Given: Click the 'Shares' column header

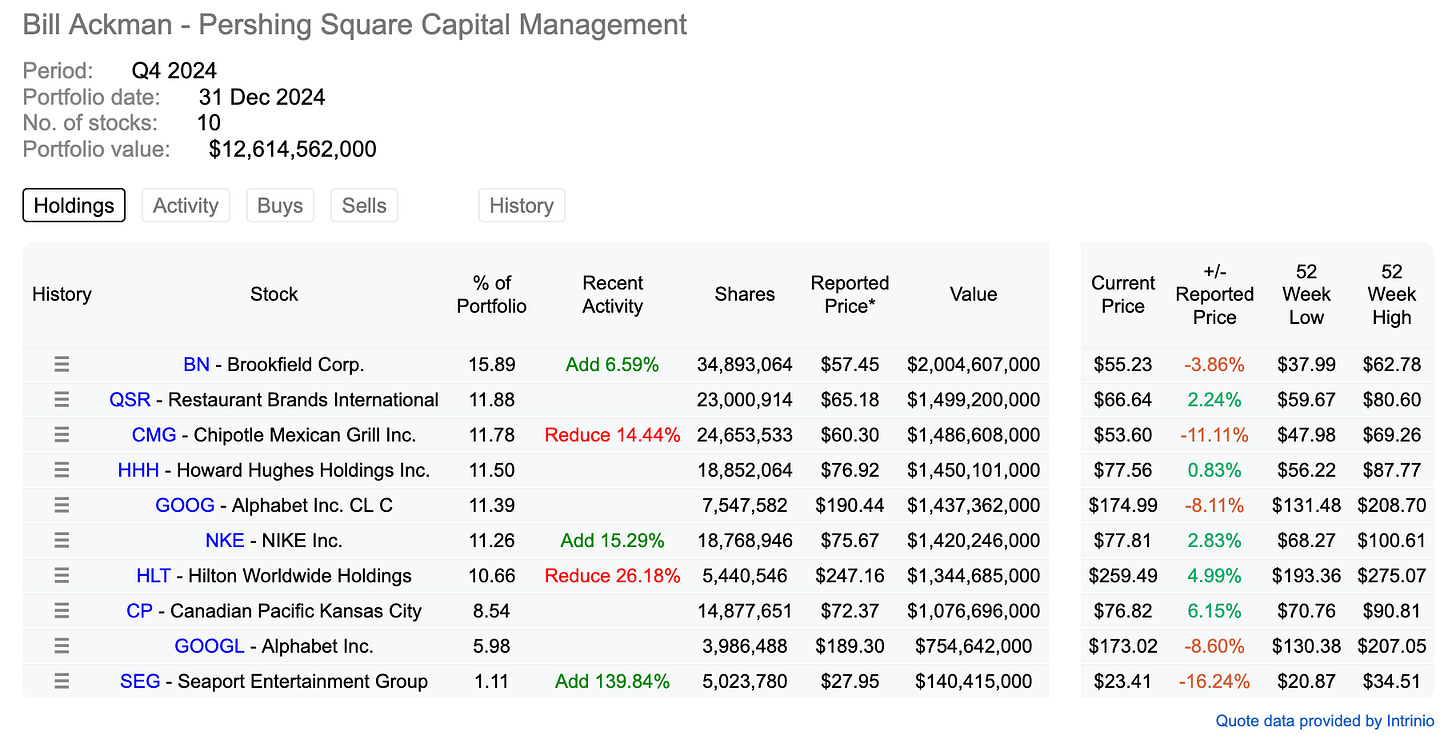Looking at the screenshot, I should coord(745,294).
